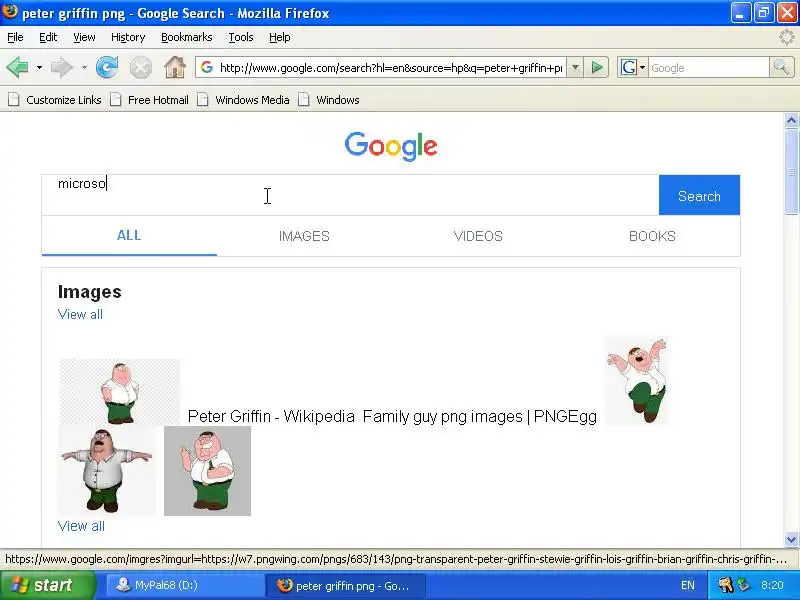800x600 pixels.
Task: Open the Free Hotmail bookmark
Action: 150,99
